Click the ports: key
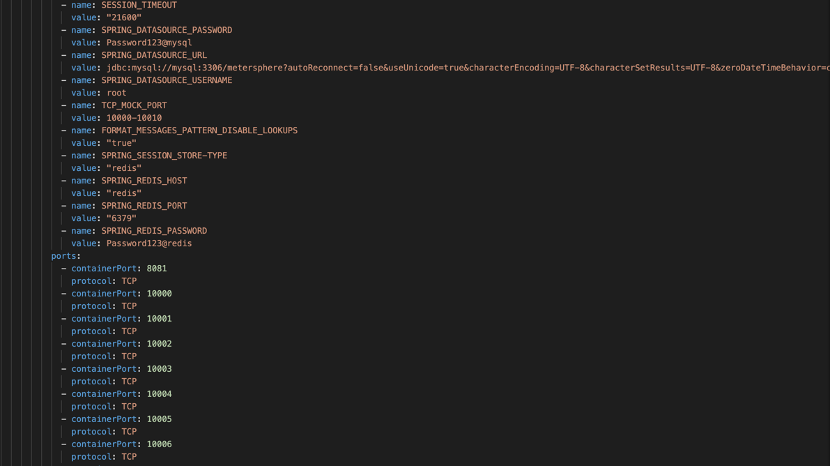Viewport: 830px width, 466px height. 66,256
